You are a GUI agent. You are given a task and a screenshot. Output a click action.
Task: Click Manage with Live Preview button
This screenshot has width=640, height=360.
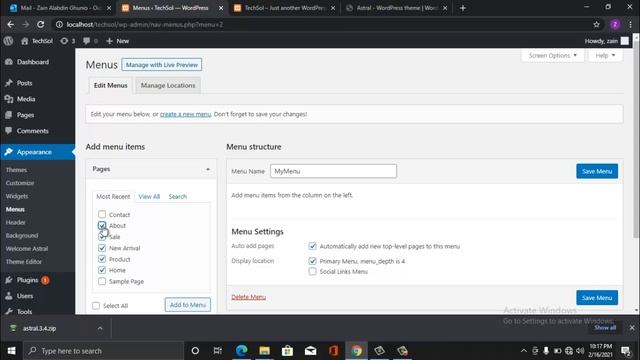pyautogui.click(x=162, y=65)
